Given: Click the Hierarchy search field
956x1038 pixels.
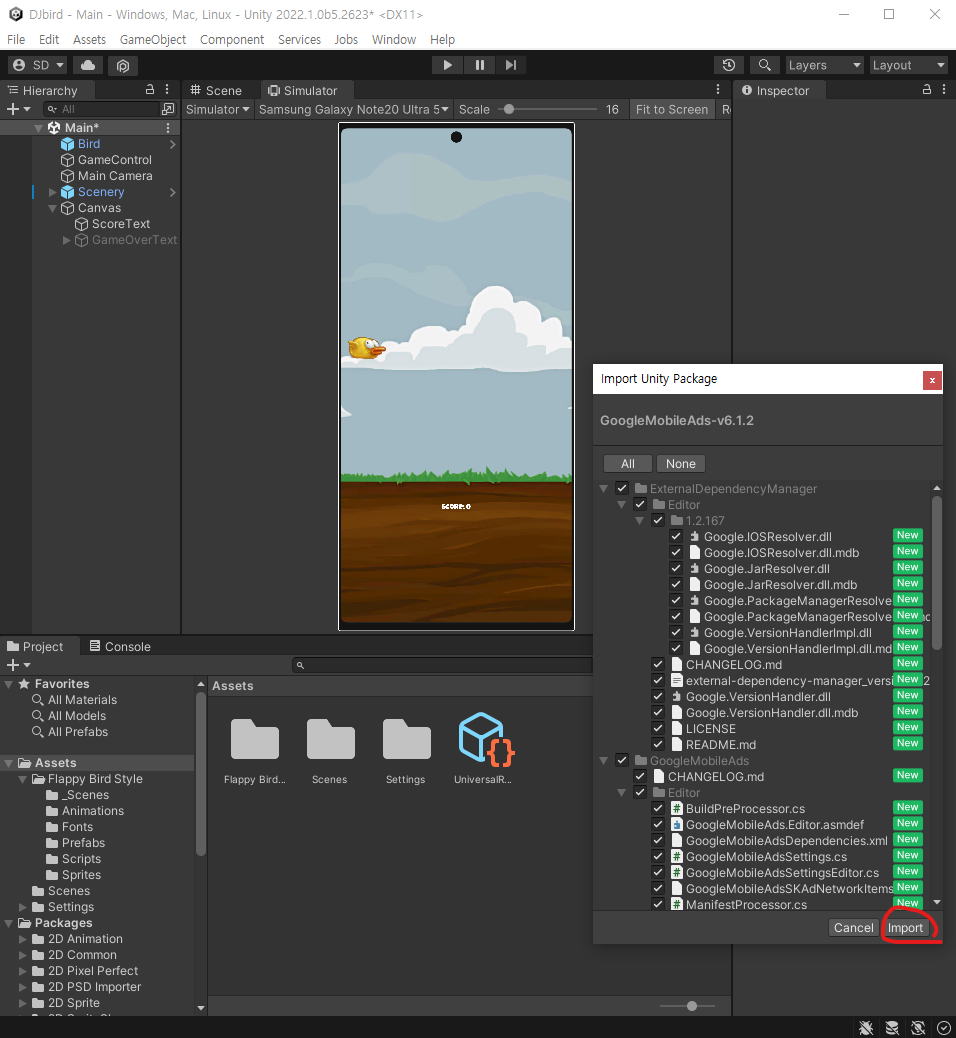Looking at the screenshot, I should [x=101, y=109].
